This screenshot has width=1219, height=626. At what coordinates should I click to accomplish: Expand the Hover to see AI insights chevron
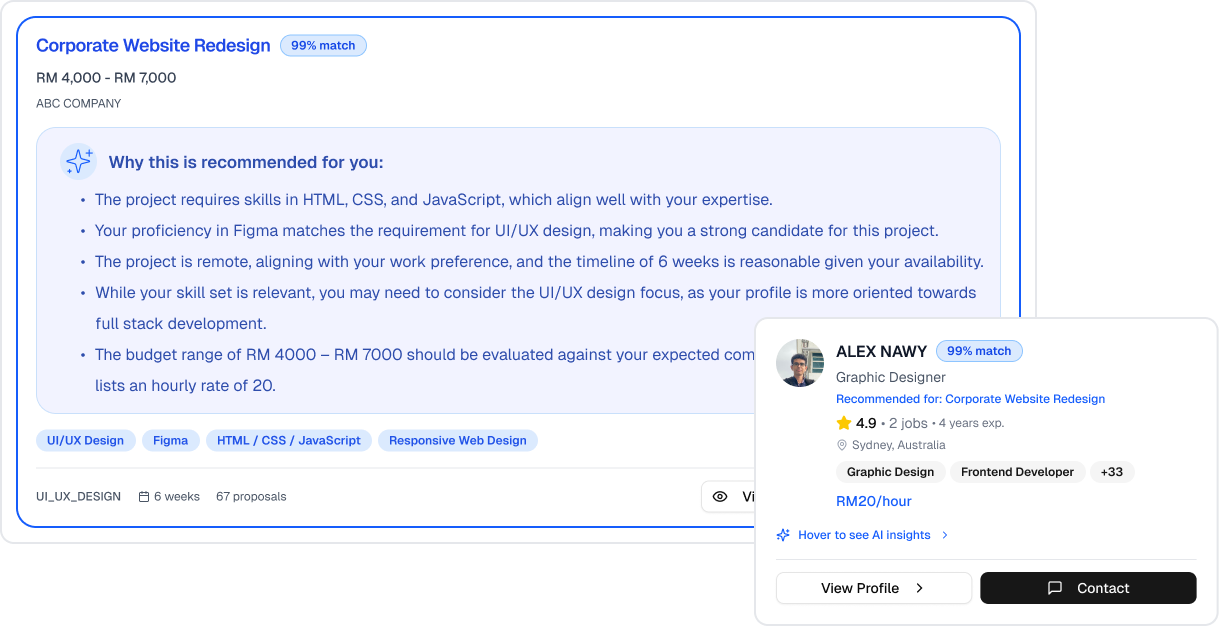[945, 535]
